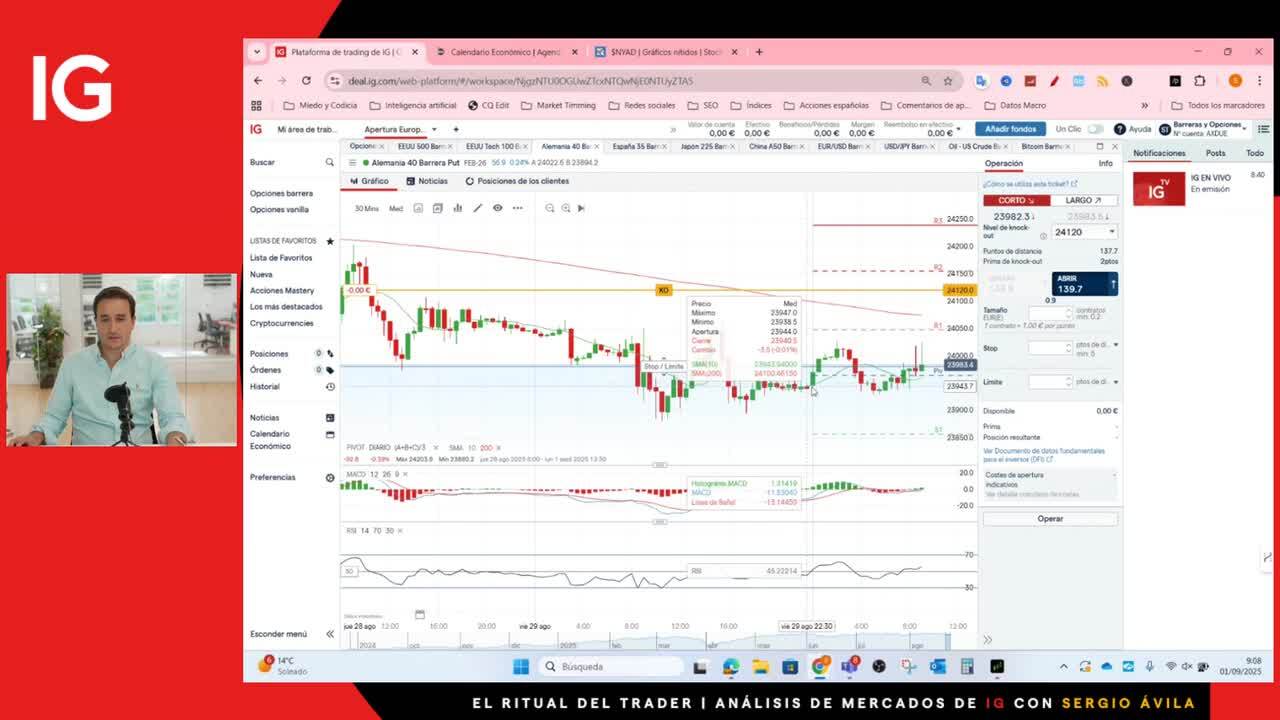Screen dimensions: 1280x720
Task: Remove MACD indicator with its X
Action: tap(407, 474)
